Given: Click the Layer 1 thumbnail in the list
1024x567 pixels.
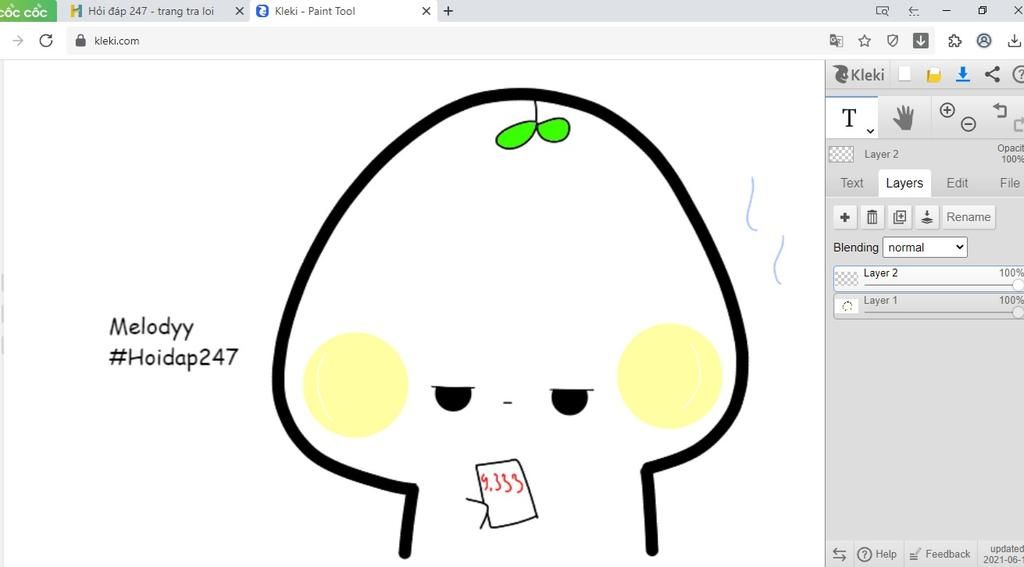Looking at the screenshot, I should pos(847,306).
